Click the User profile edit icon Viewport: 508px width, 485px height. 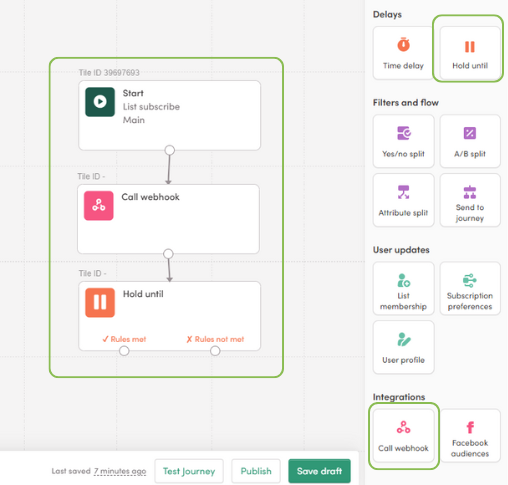click(x=404, y=339)
